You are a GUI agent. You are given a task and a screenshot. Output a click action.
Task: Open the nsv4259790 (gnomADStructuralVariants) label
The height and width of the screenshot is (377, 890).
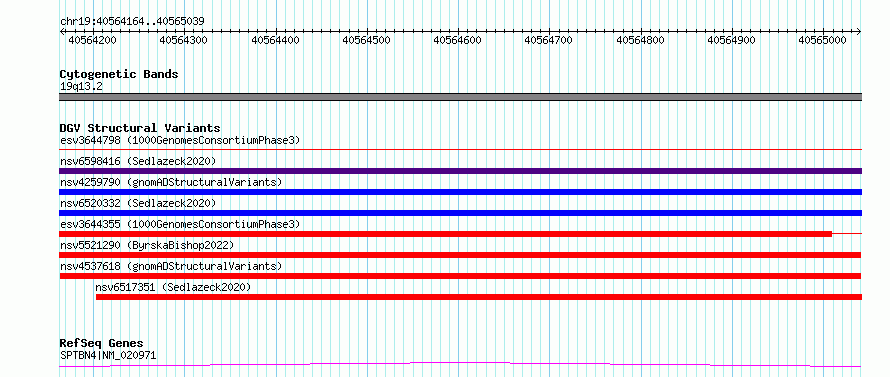point(171,182)
